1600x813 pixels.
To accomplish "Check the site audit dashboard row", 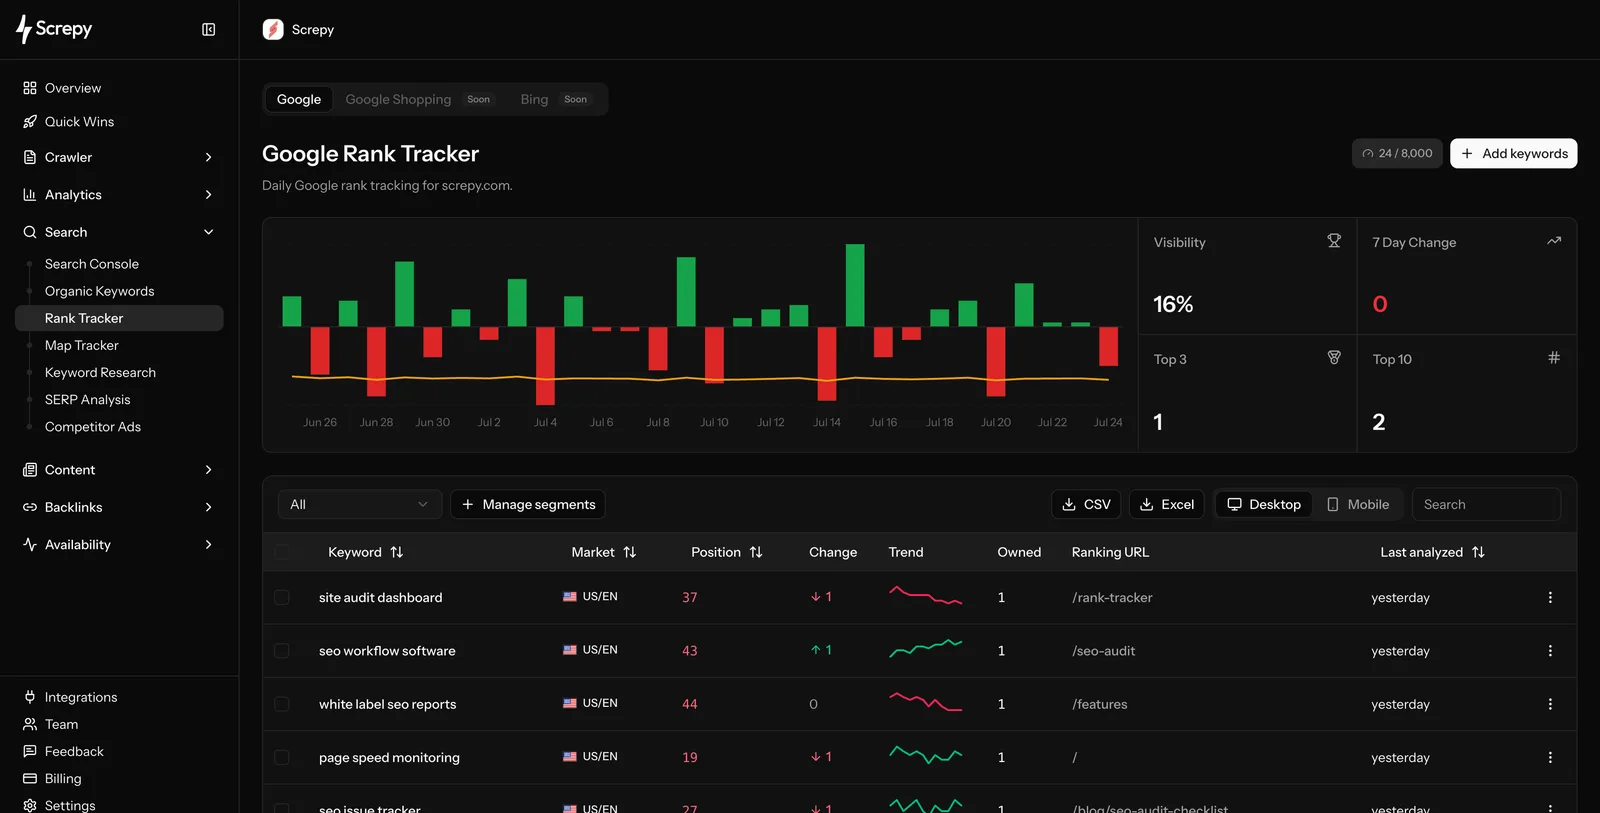I will point(282,598).
